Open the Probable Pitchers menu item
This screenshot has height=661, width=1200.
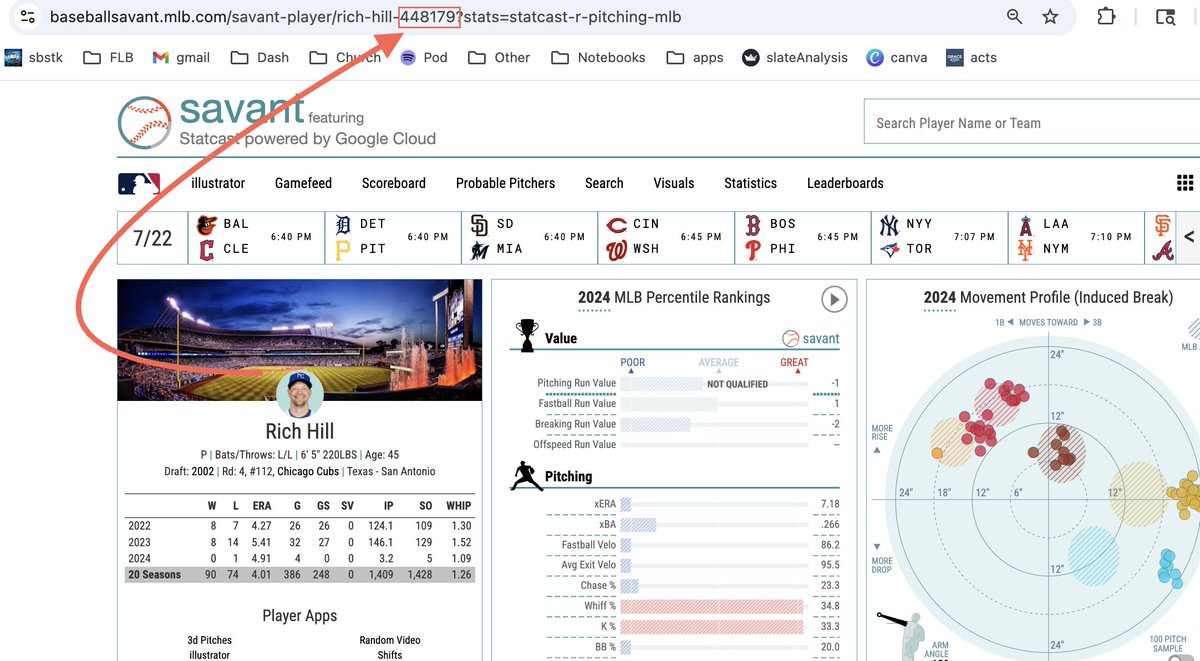click(505, 183)
